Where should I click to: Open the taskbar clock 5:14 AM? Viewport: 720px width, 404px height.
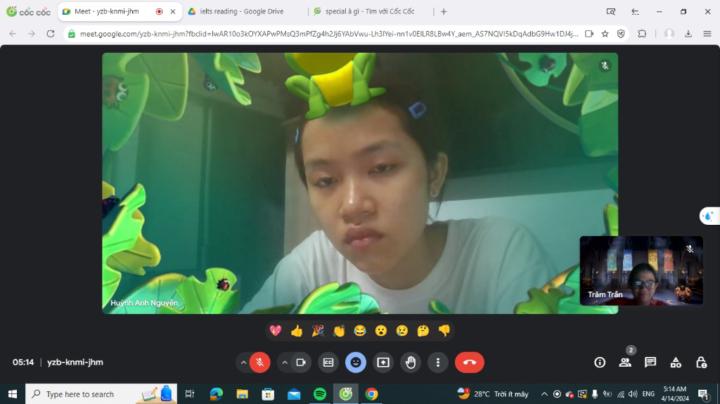tap(674, 394)
